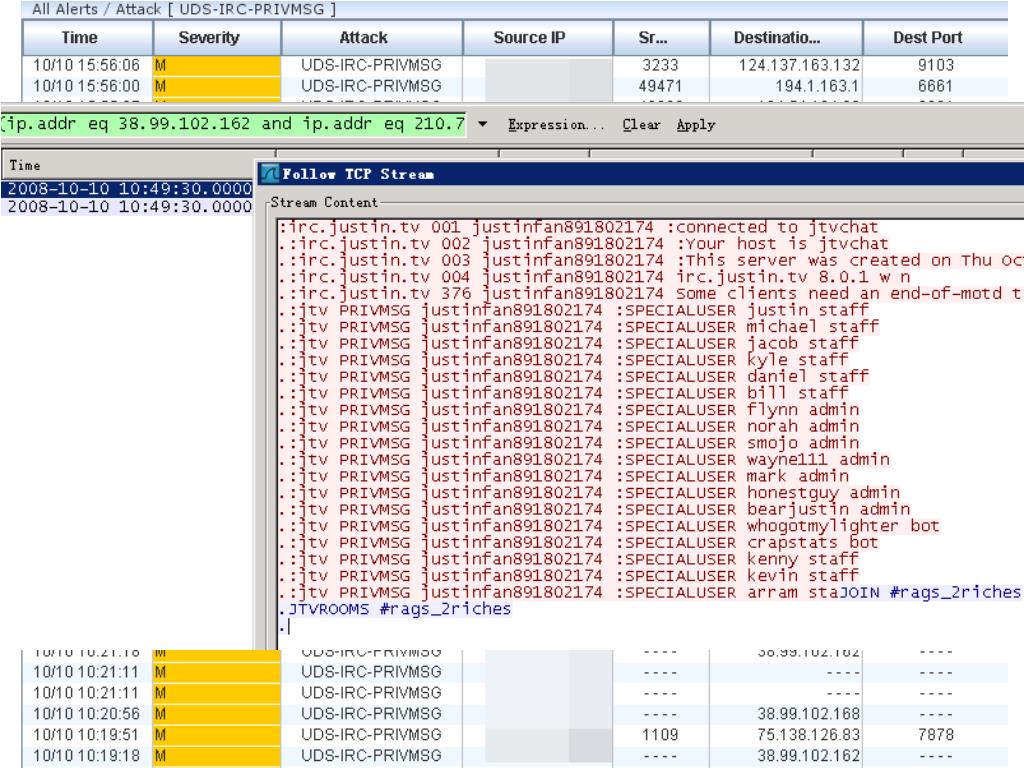The image size is (1024, 768).
Task: Click the "JTVROOMS #rags_2riches" client line
Action: click(394, 609)
